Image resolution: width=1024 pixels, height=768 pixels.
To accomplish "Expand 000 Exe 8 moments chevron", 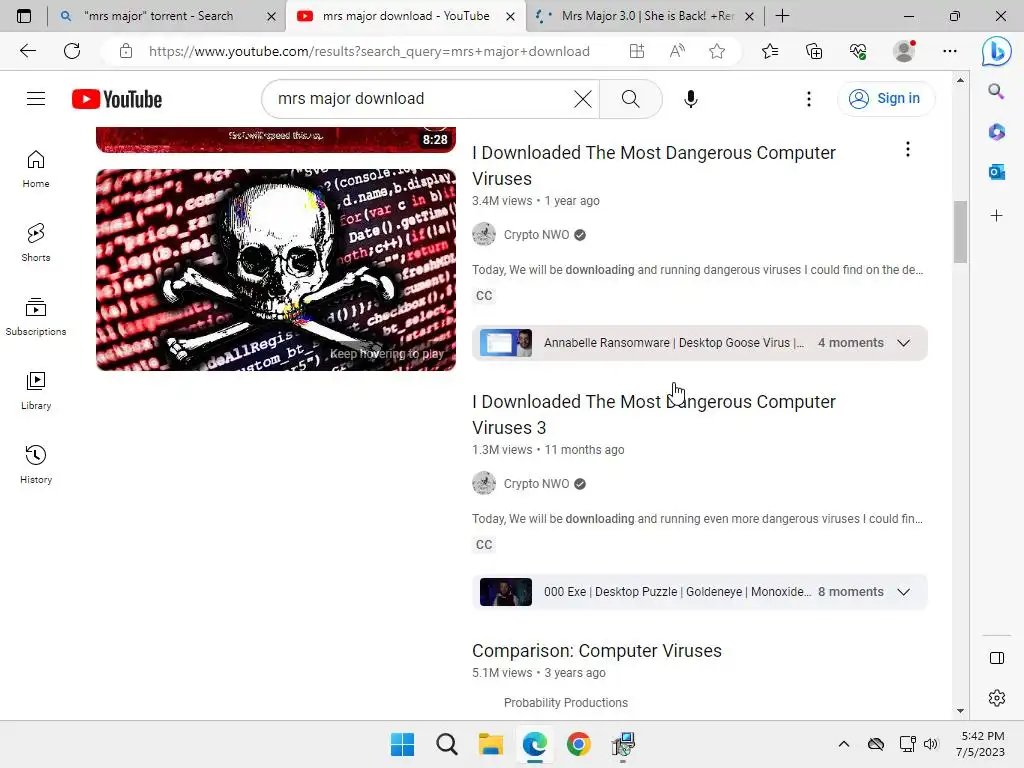I will point(903,592).
